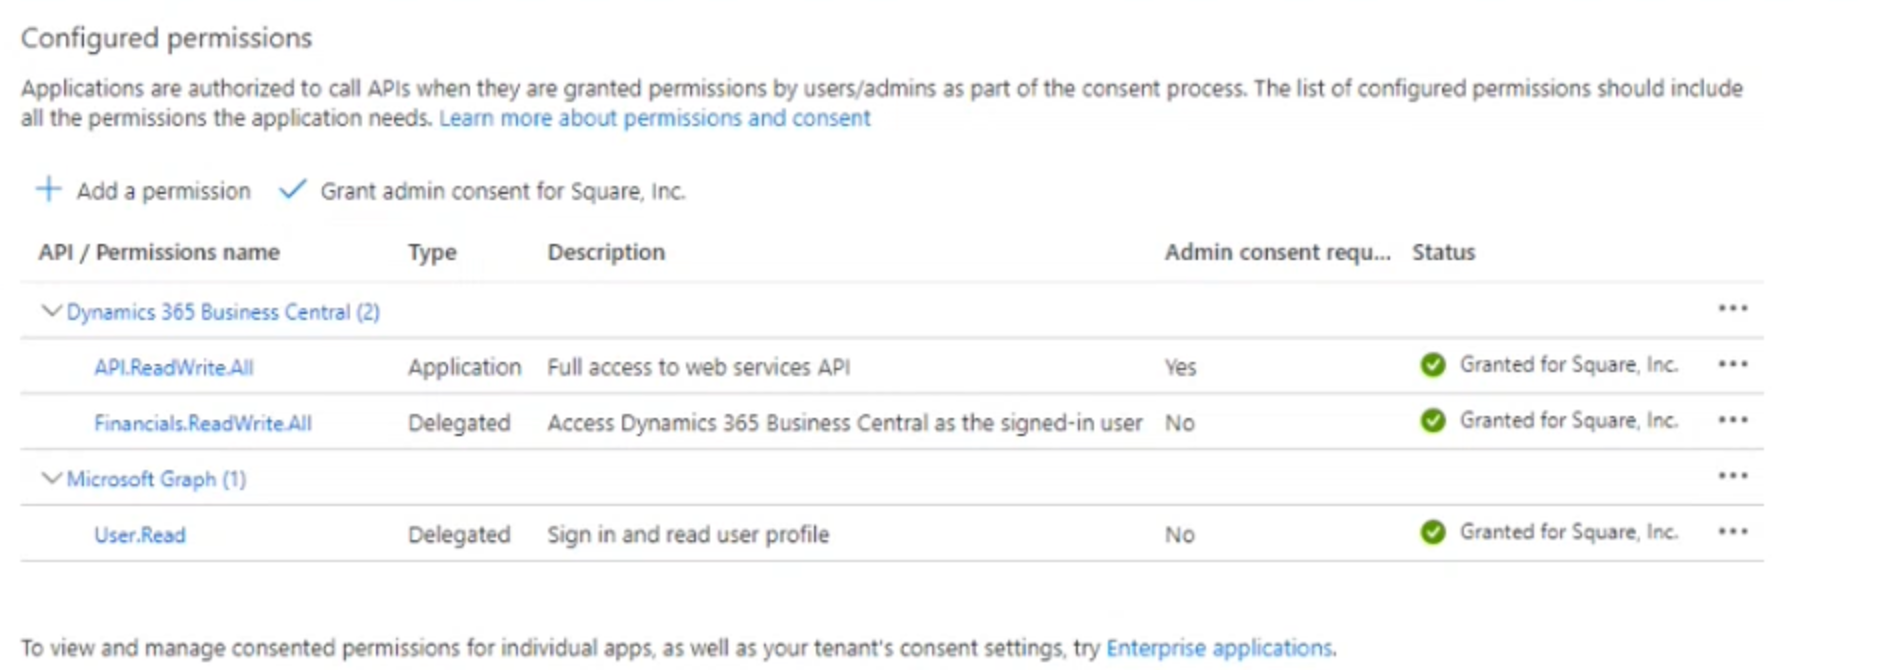Open the Enterprise applications link
Screen dimensions: 1884x670
click(x=1219, y=648)
